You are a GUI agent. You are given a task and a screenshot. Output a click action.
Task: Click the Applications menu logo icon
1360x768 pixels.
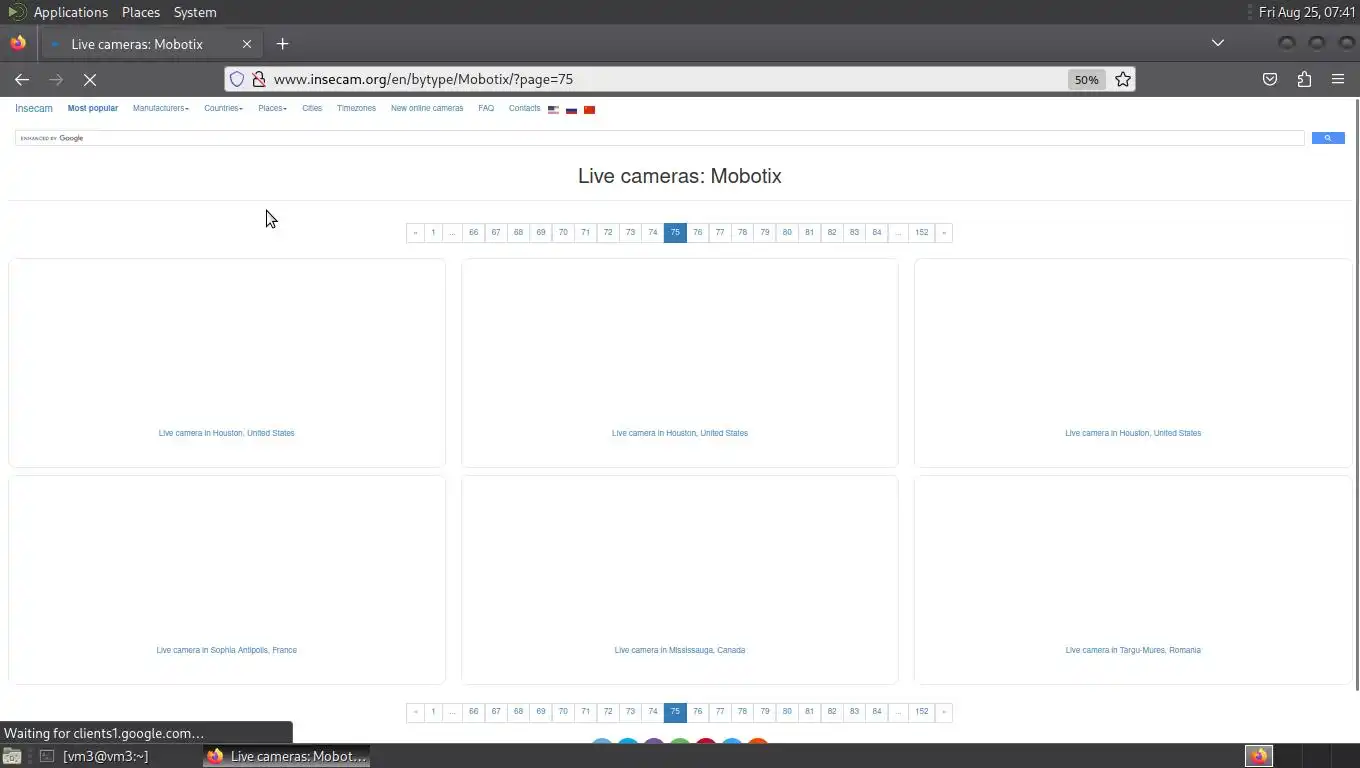click(16, 12)
